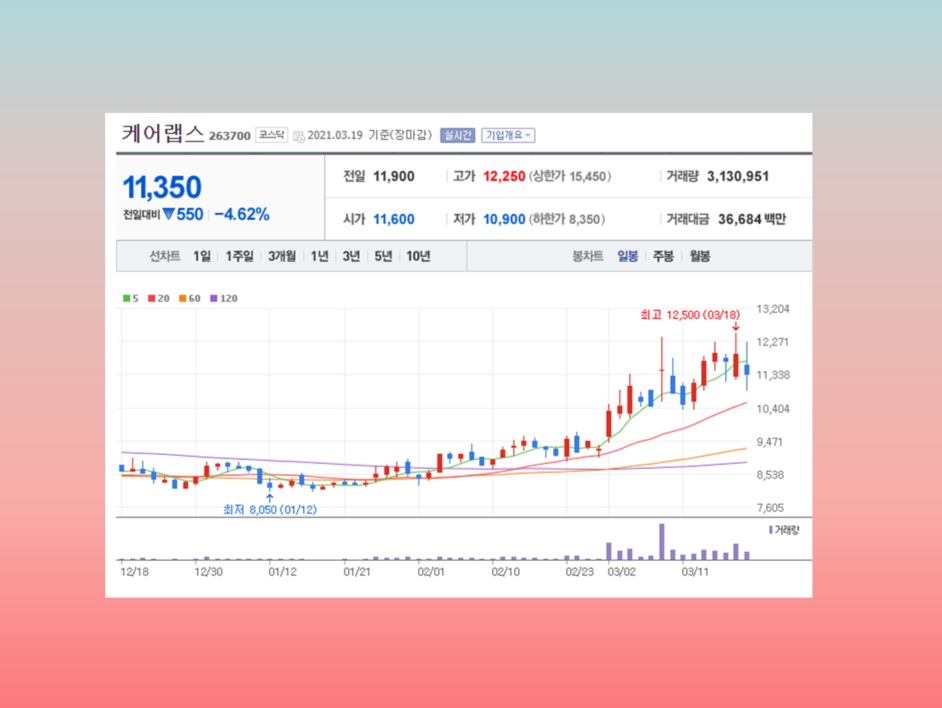Click the 케어랩스 stock name
942x708 pixels.
click(x=163, y=133)
